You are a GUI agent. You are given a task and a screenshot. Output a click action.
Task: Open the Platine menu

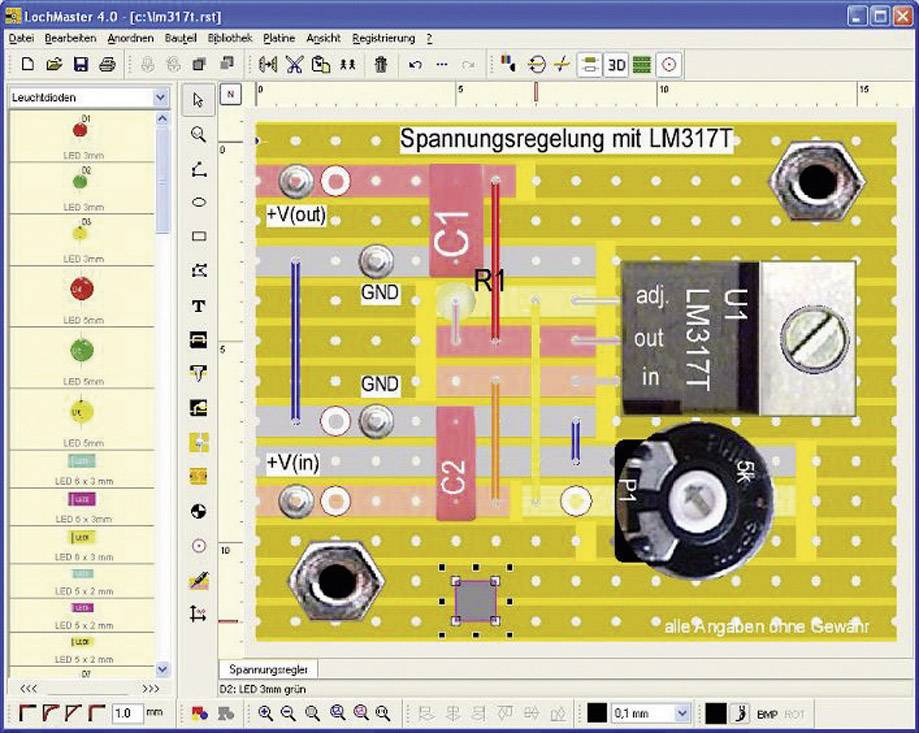coord(278,38)
